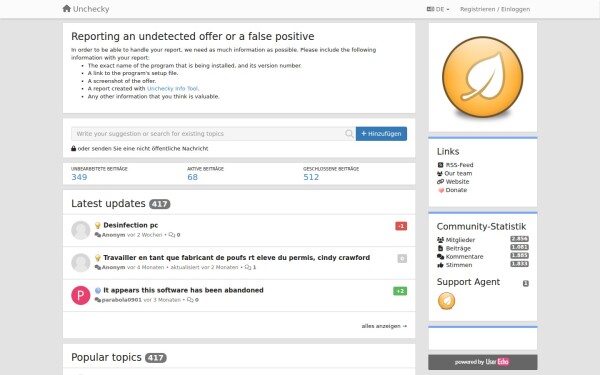Focus the suggestion search input field

click(x=213, y=134)
